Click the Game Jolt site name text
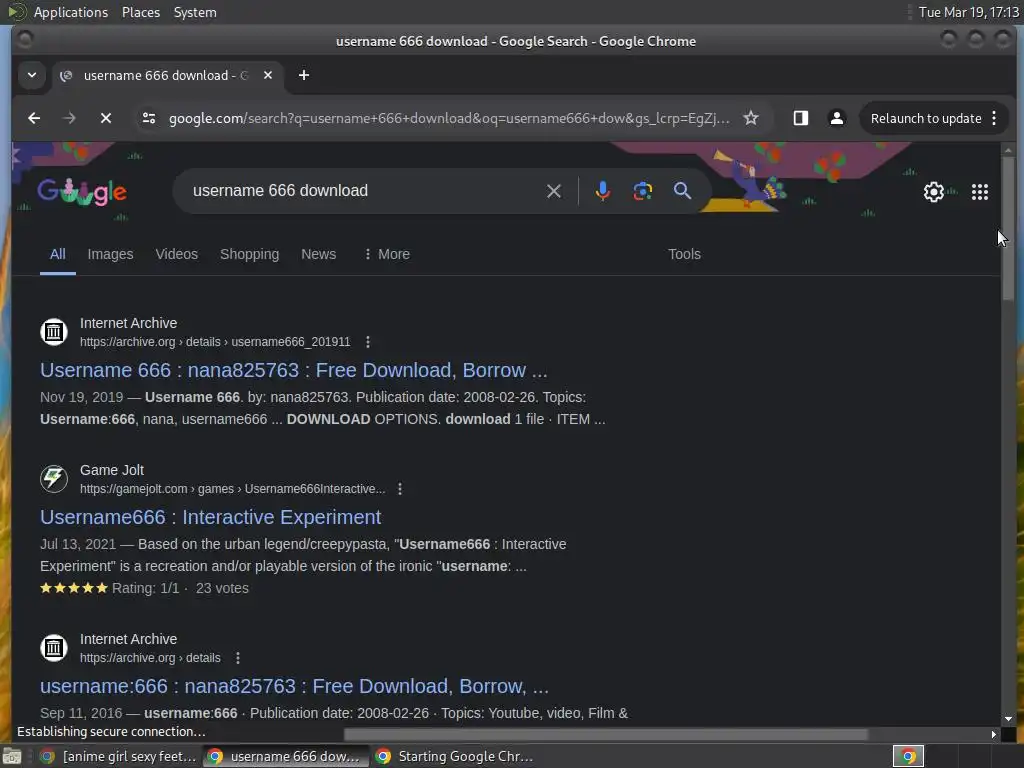This screenshot has height=768, width=1024. [112, 470]
